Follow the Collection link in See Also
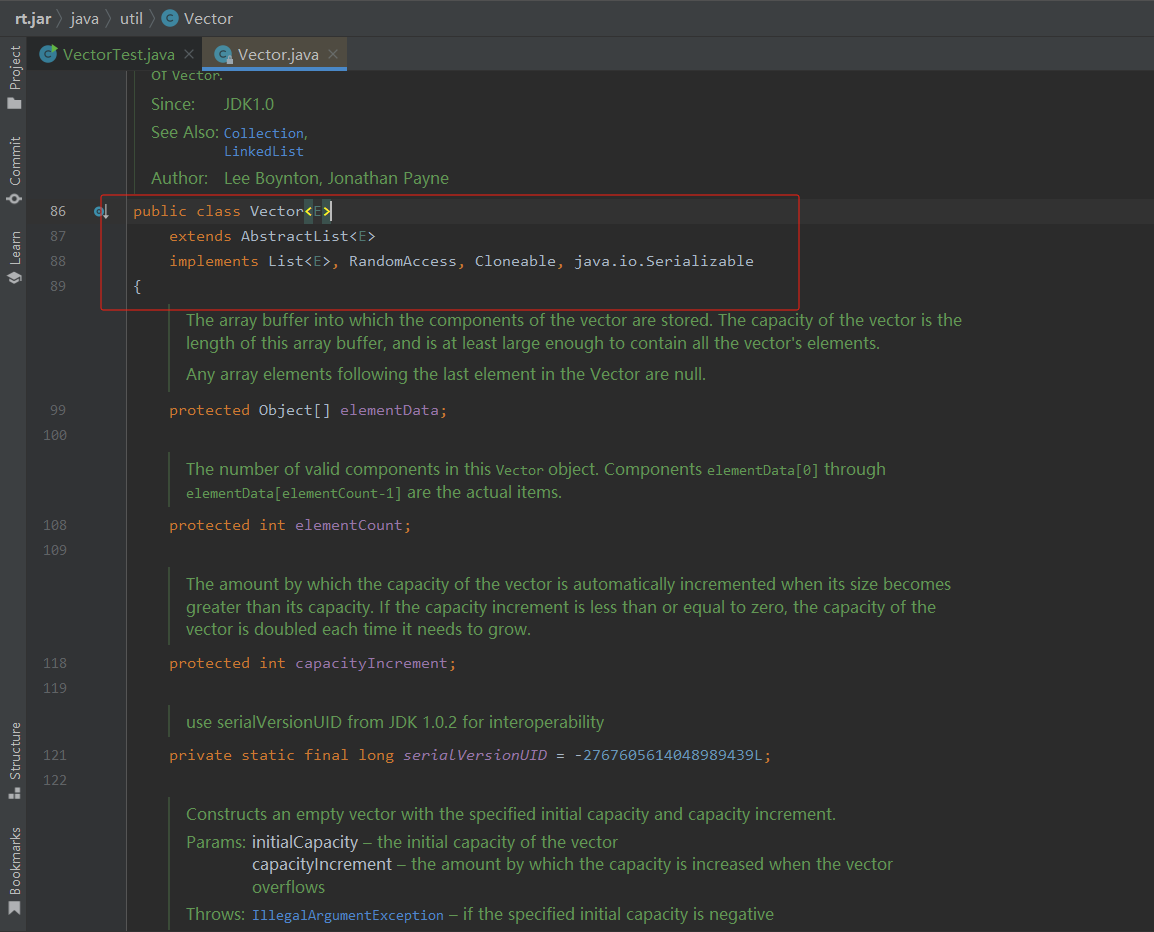Viewport: 1154px width, 932px height. point(263,133)
